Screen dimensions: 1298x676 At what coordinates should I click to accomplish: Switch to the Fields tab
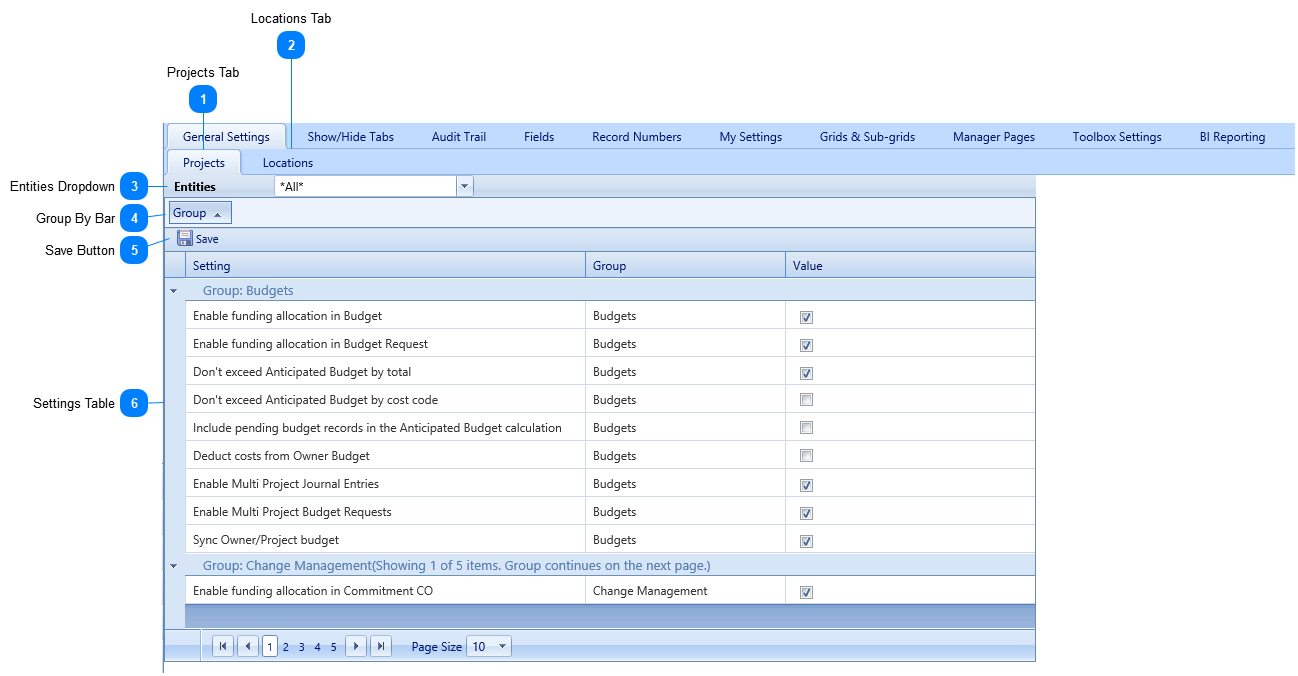[x=539, y=137]
